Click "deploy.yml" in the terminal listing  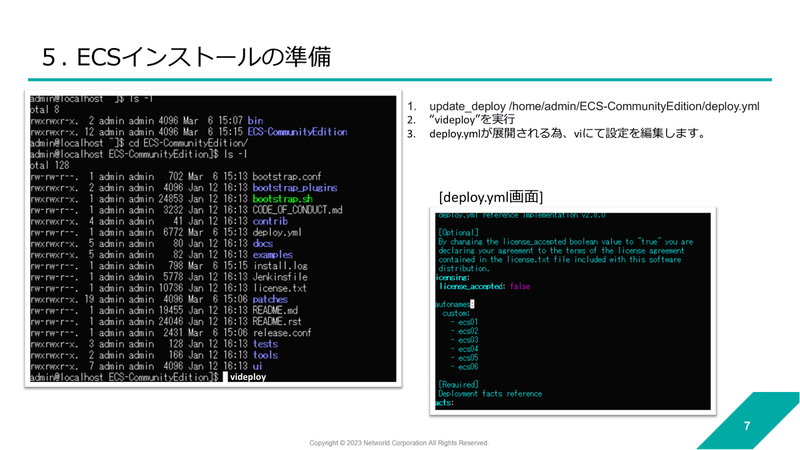(x=277, y=233)
